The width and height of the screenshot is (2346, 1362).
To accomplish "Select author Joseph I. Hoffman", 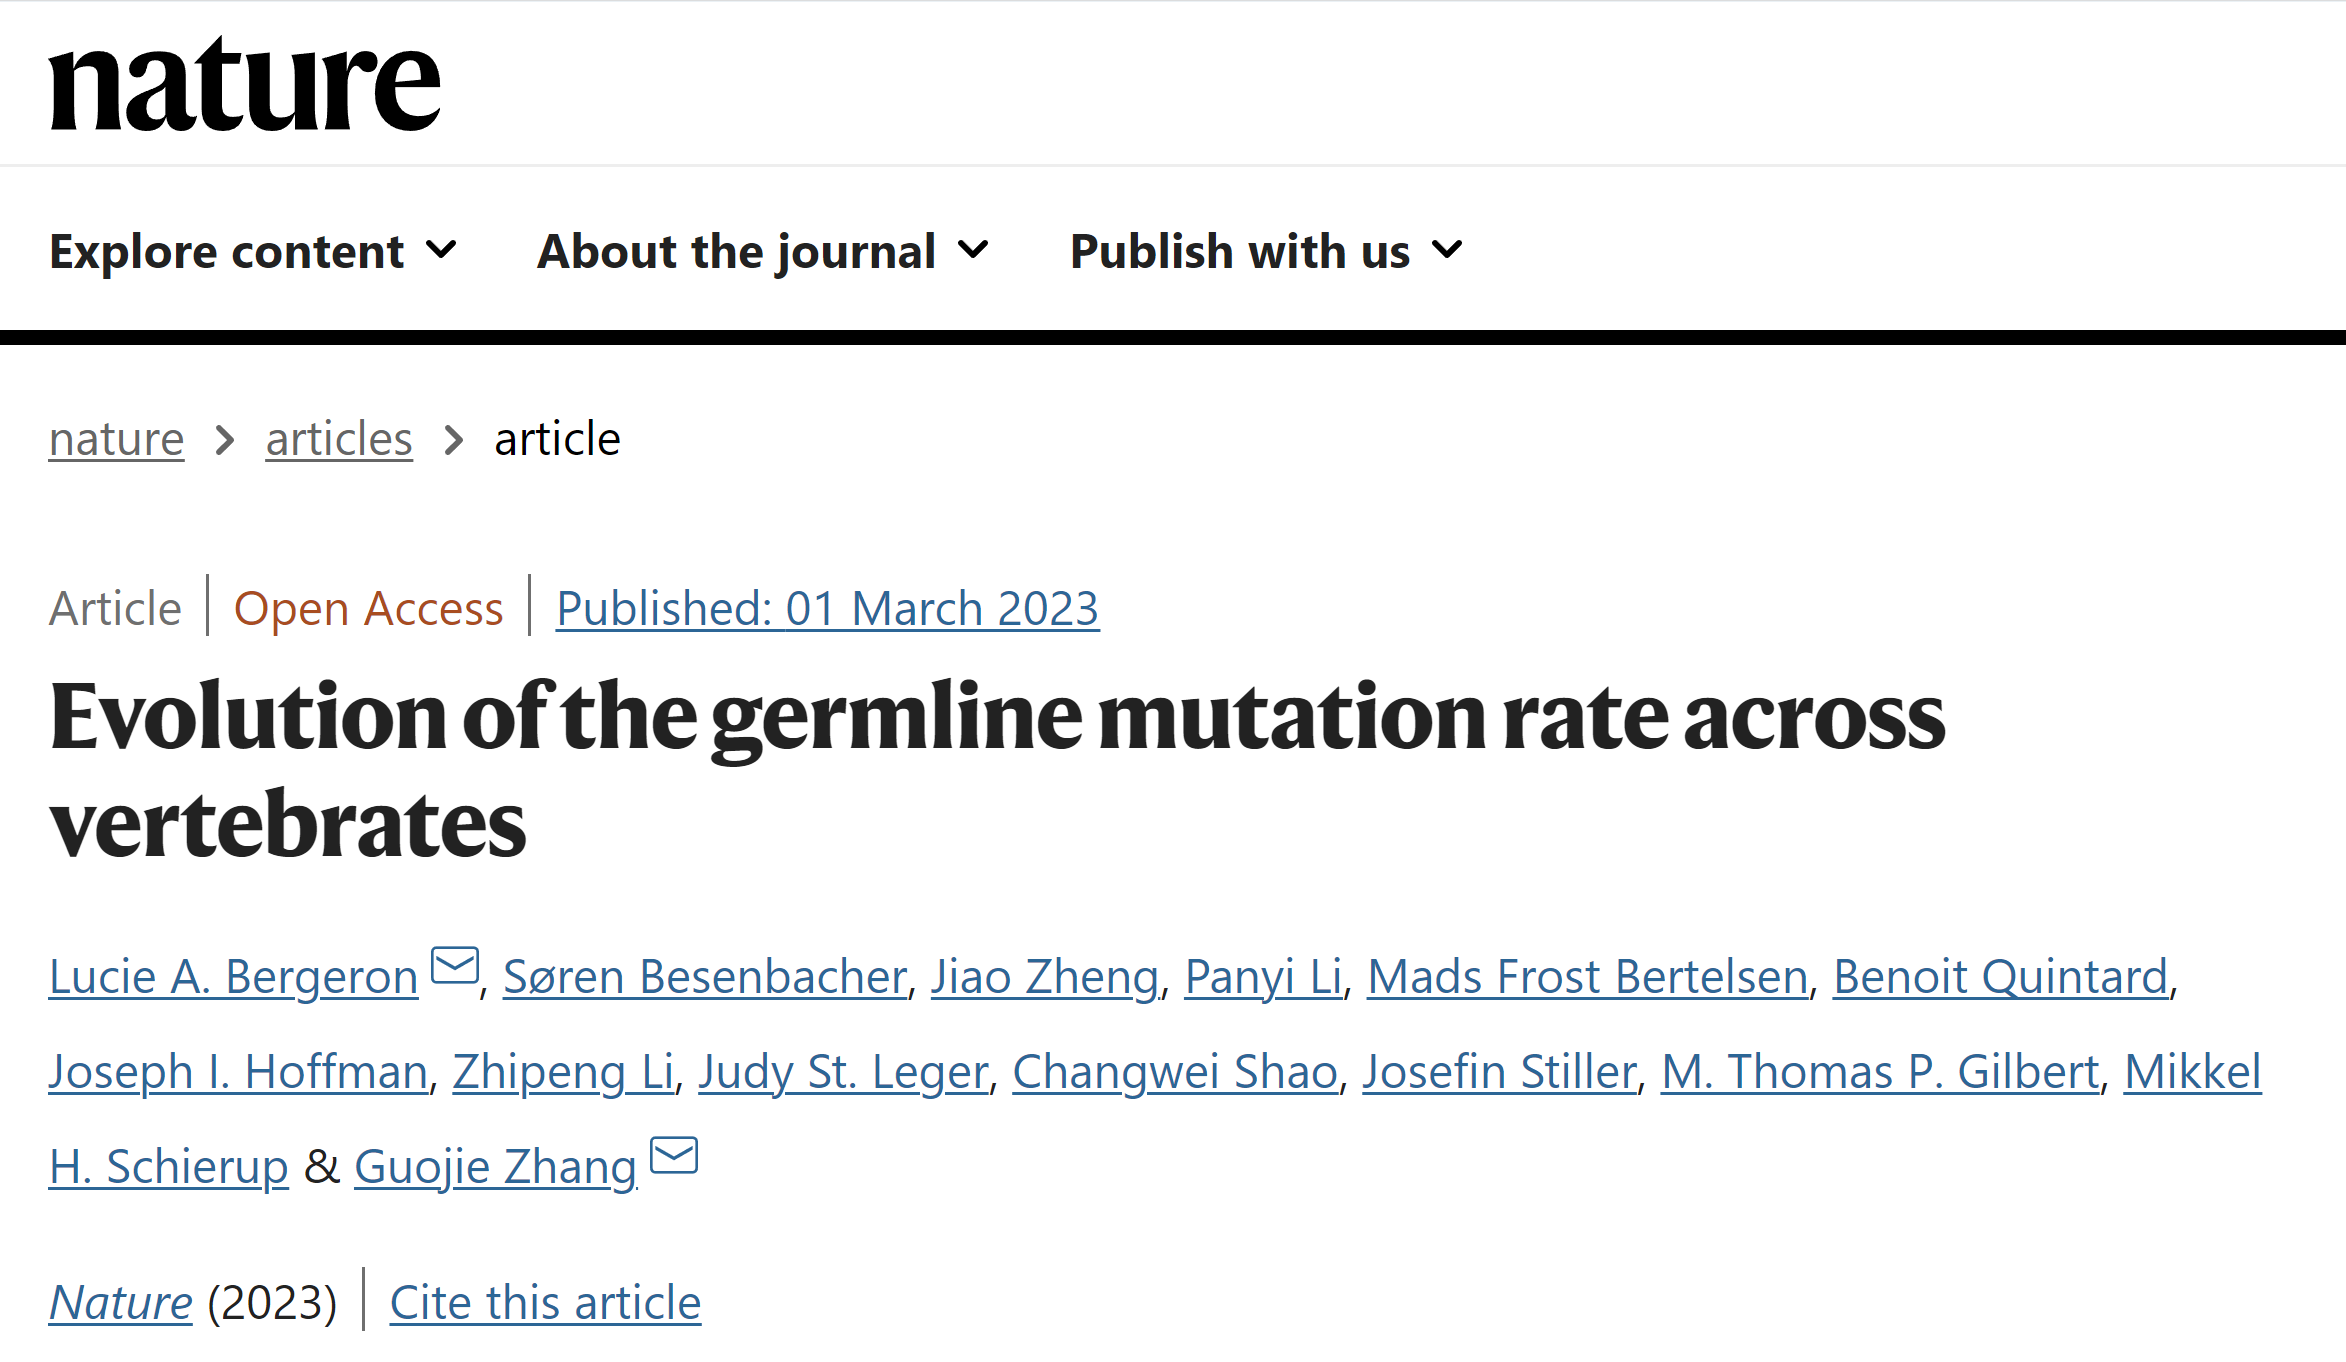I will click(239, 1071).
